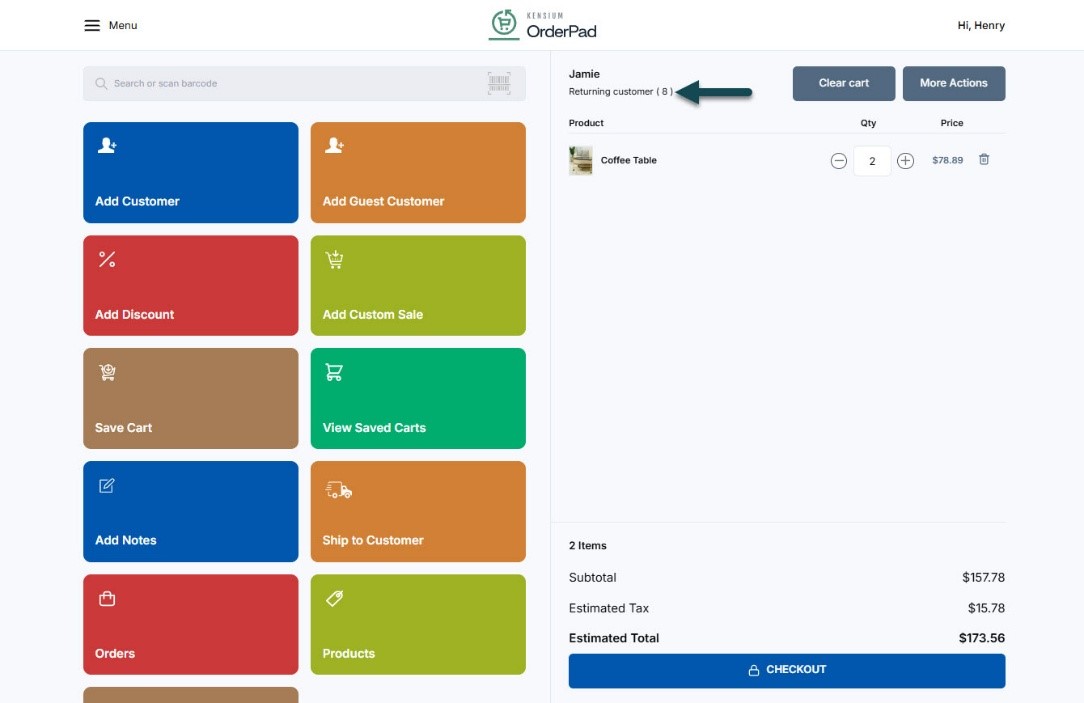Image resolution: width=1084 pixels, height=703 pixels.
Task: Click the percent icon on Add Discount
Action: 107,259
